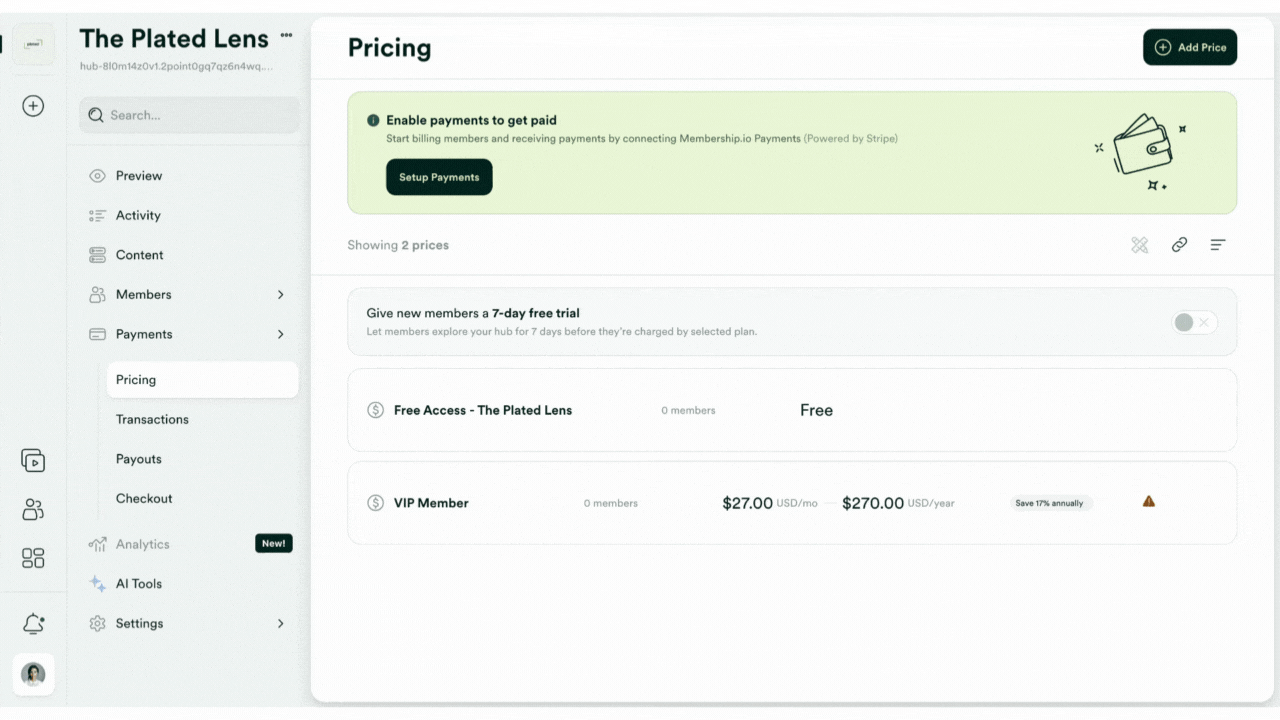Click '0 members' on Free Access row
1280x720 pixels.
point(688,411)
